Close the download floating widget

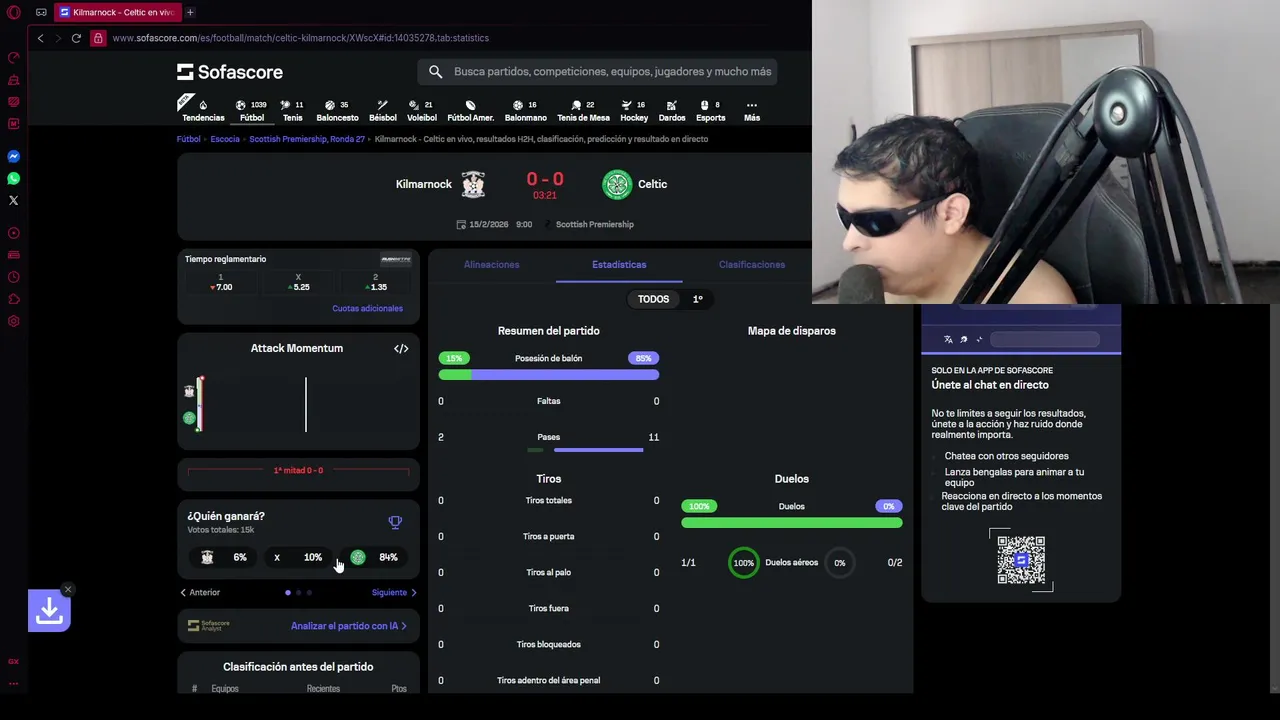[67, 589]
